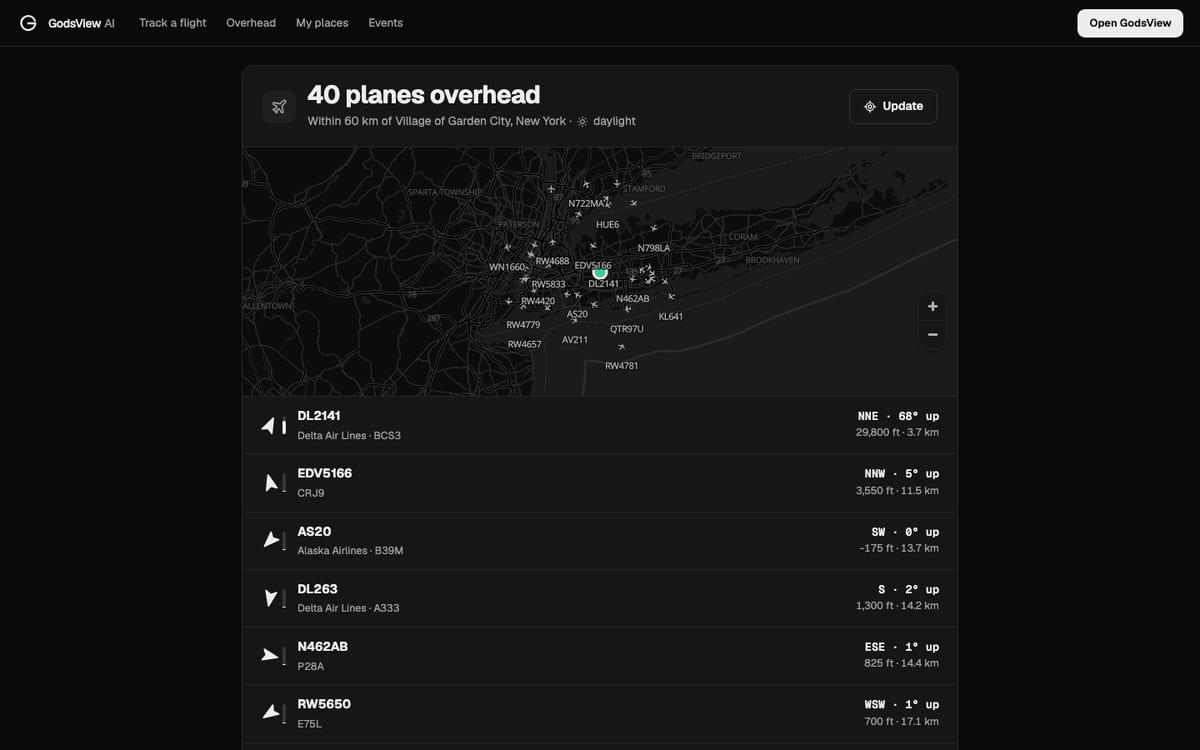Screen dimensions: 1200x750
Task: Click the GodsView AI brand name
Action: [81, 23]
